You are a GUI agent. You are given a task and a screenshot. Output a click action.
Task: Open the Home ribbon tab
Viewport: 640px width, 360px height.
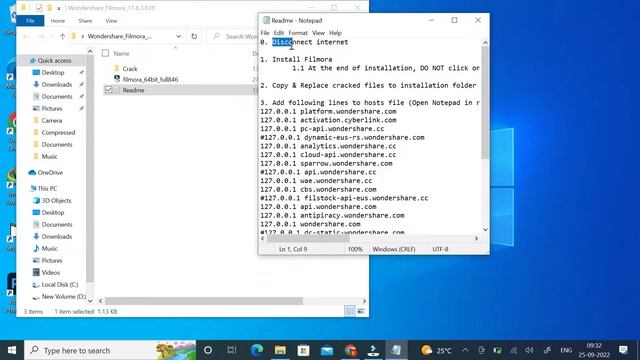click(58, 20)
